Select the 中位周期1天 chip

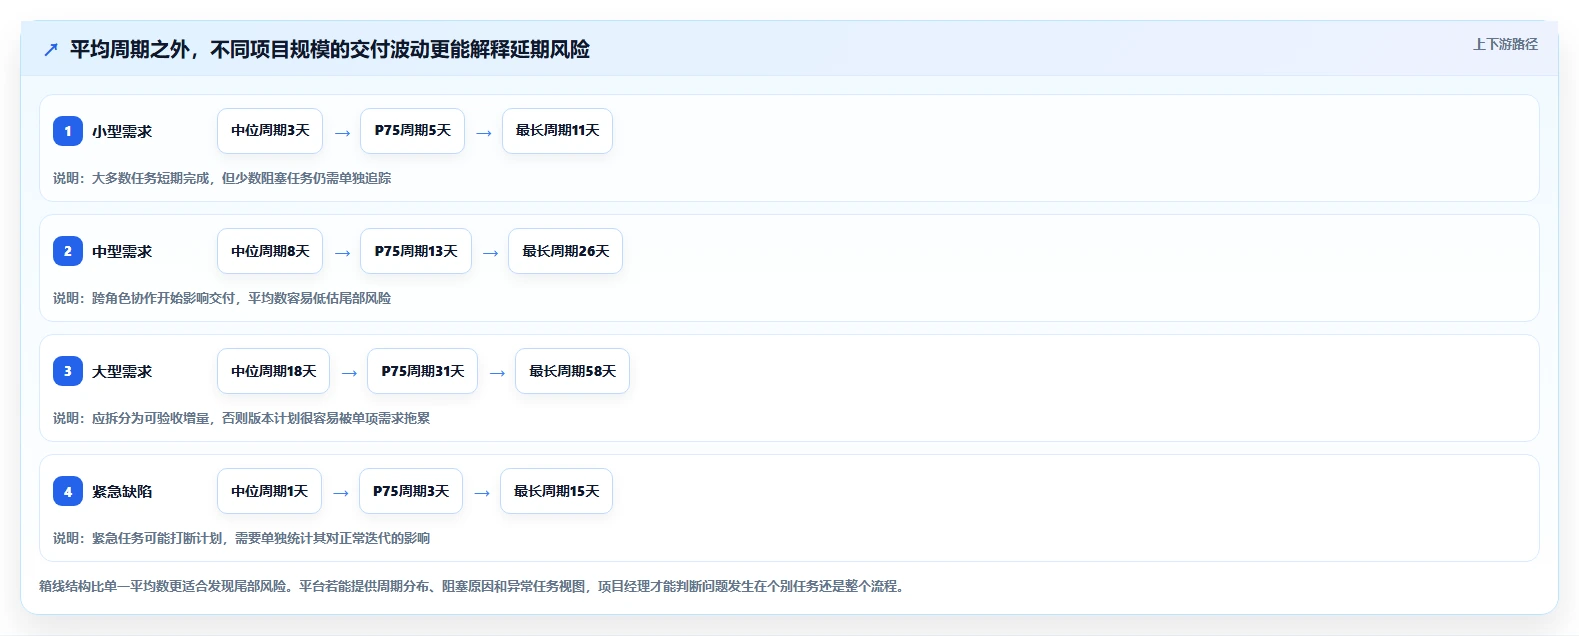[x=269, y=491]
